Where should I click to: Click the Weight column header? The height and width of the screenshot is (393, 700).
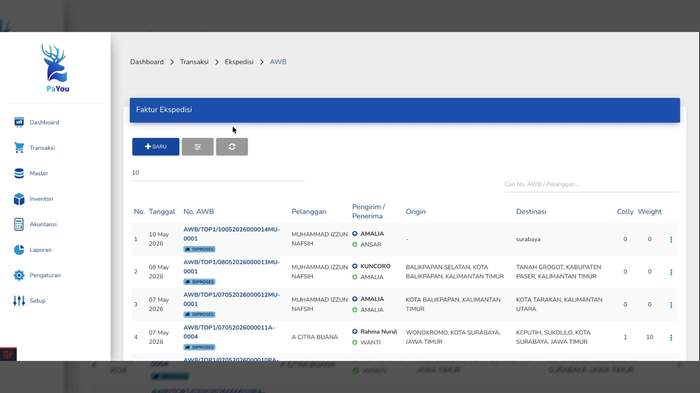(x=650, y=212)
